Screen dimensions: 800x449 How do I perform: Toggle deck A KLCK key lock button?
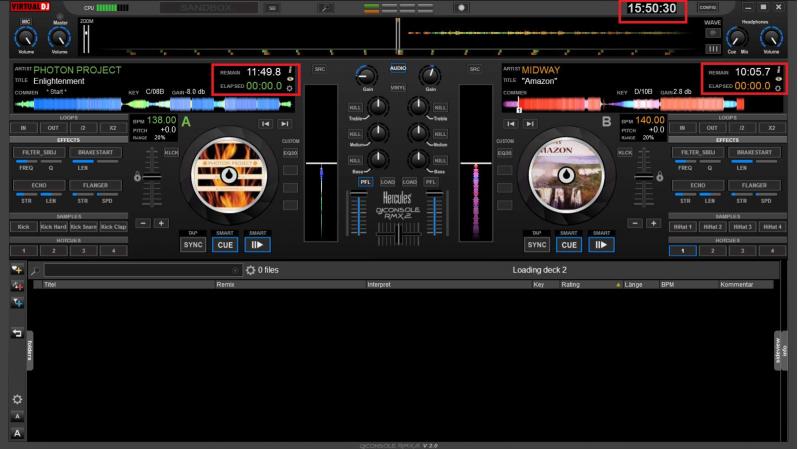(171, 153)
